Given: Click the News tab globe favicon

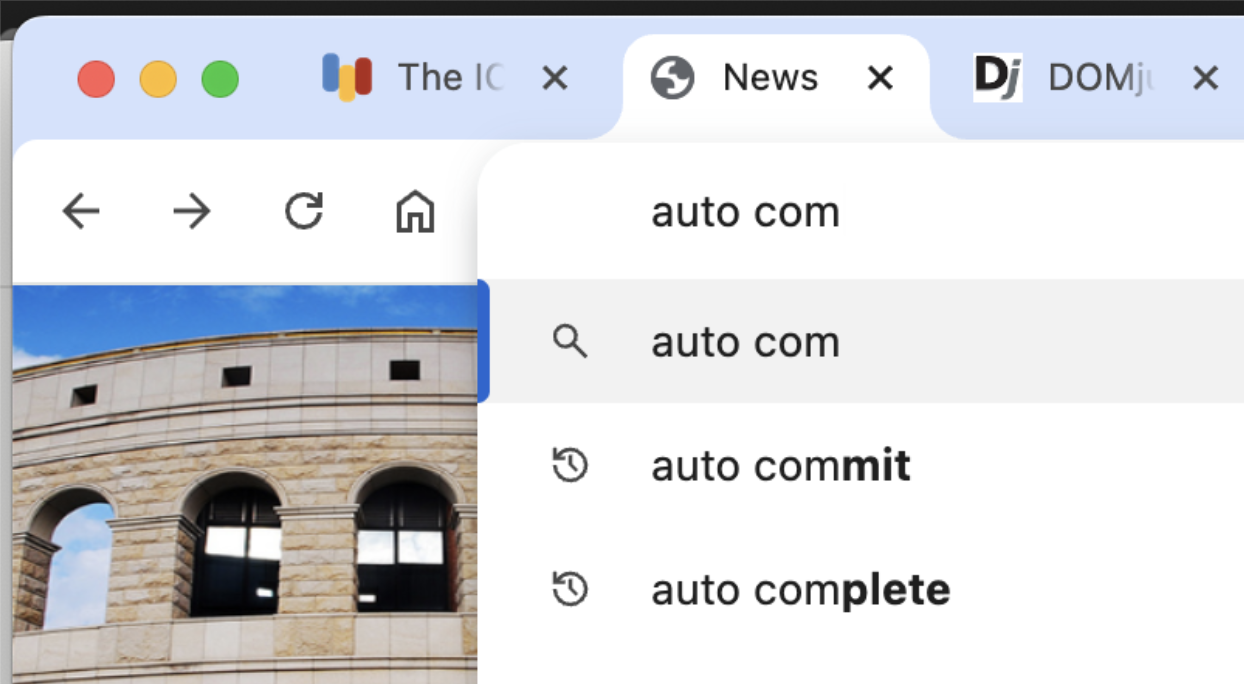Looking at the screenshot, I should pos(672,78).
